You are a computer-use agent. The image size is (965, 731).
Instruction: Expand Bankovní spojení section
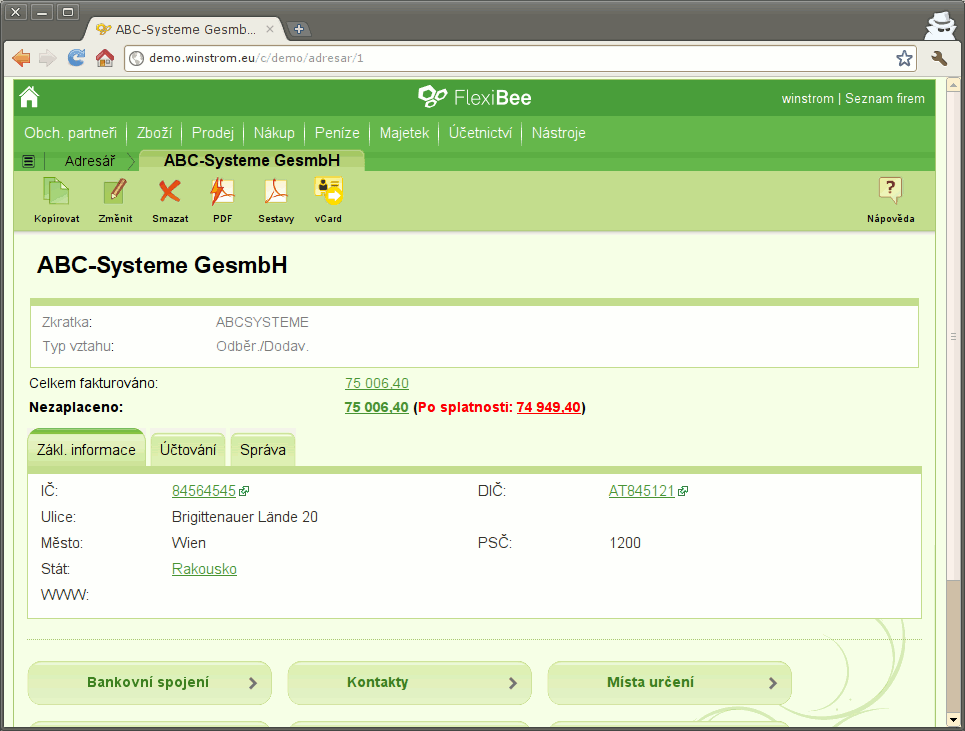pos(150,682)
